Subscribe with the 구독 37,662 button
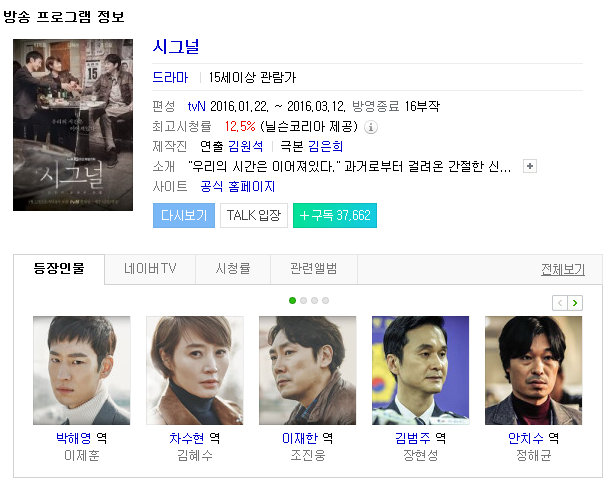 click(x=335, y=215)
